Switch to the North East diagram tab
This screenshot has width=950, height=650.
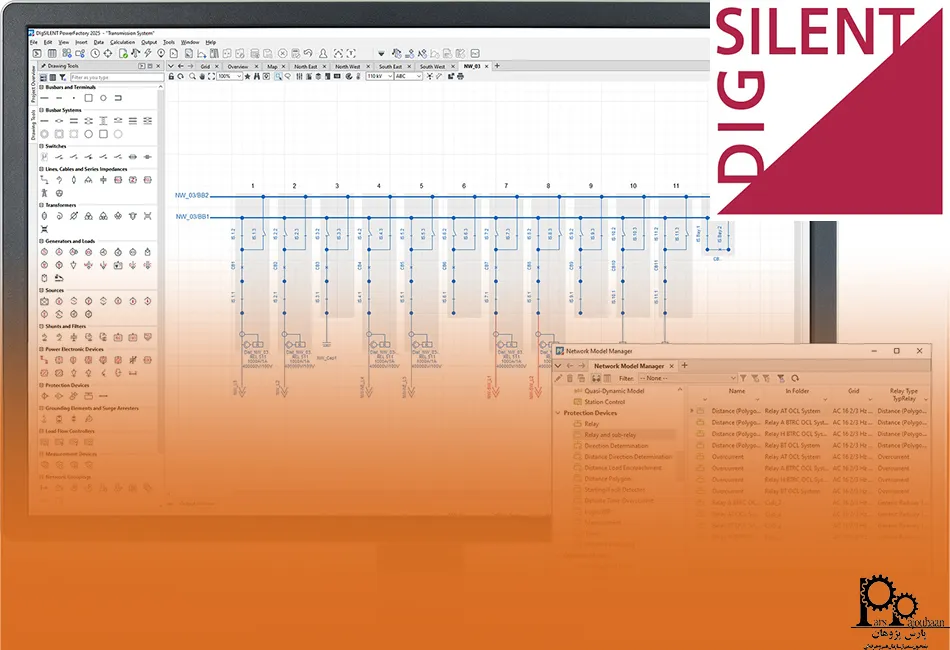click(305, 66)
